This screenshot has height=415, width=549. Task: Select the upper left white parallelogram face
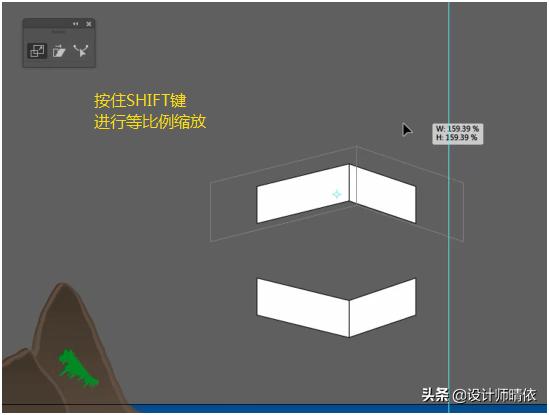coord(303,194)
